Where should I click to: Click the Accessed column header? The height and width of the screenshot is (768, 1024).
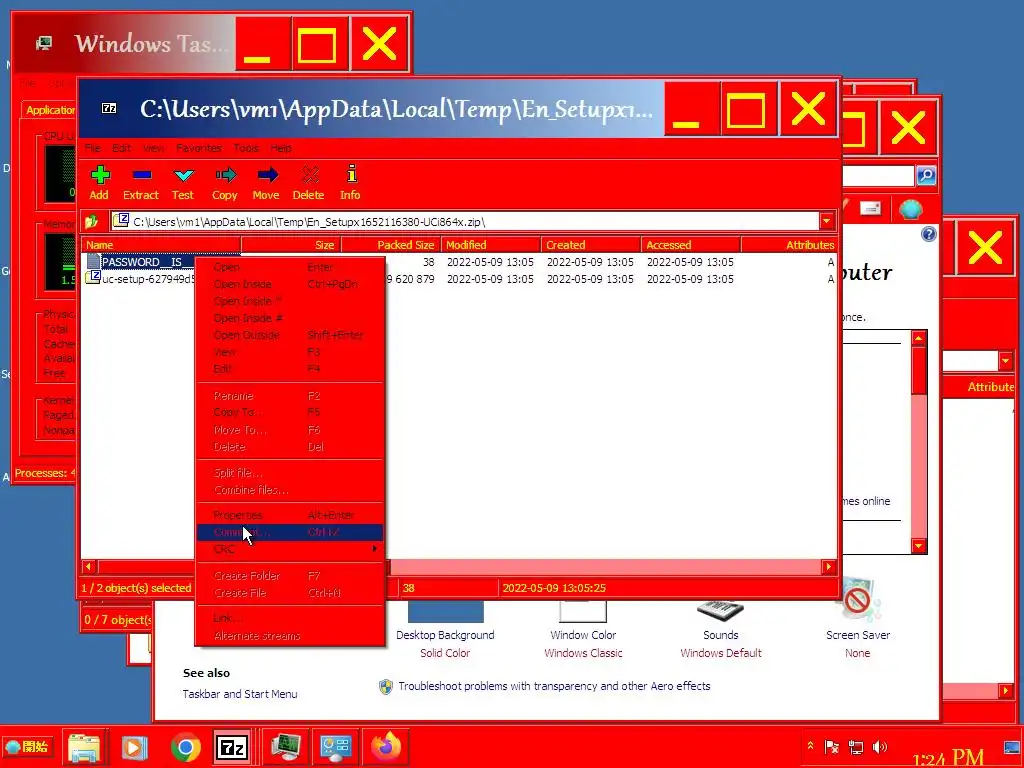pyautogui.click(x=690, y=245)
